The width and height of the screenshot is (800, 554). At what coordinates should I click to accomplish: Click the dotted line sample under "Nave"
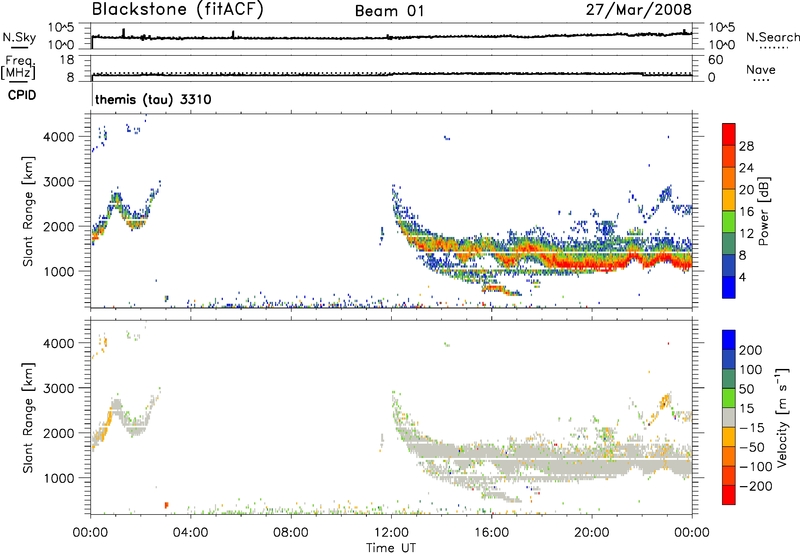pos(762,81)
